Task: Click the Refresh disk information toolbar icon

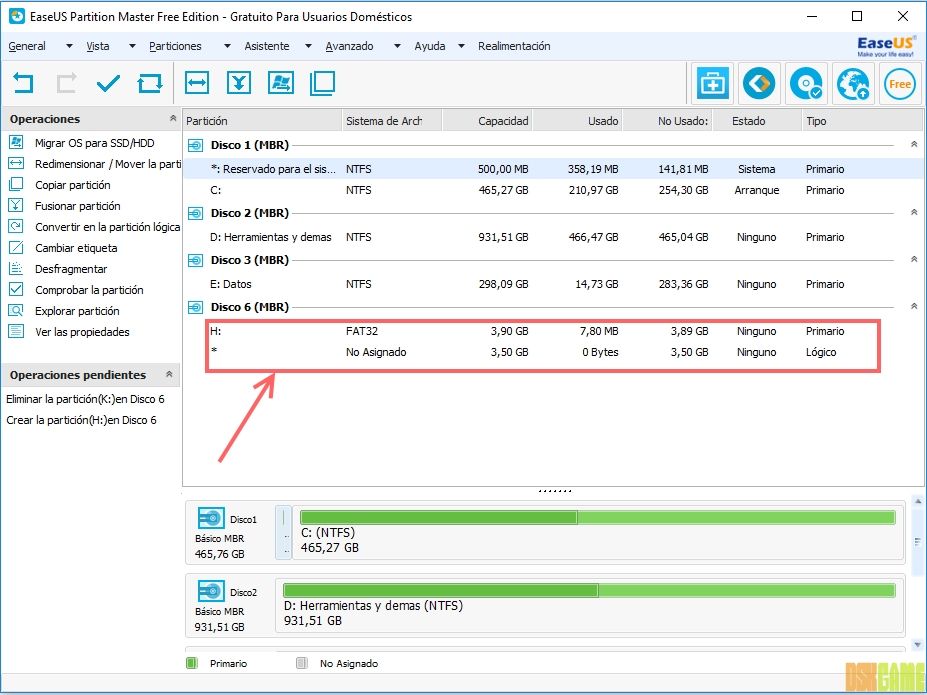Action: coord(150,83)
